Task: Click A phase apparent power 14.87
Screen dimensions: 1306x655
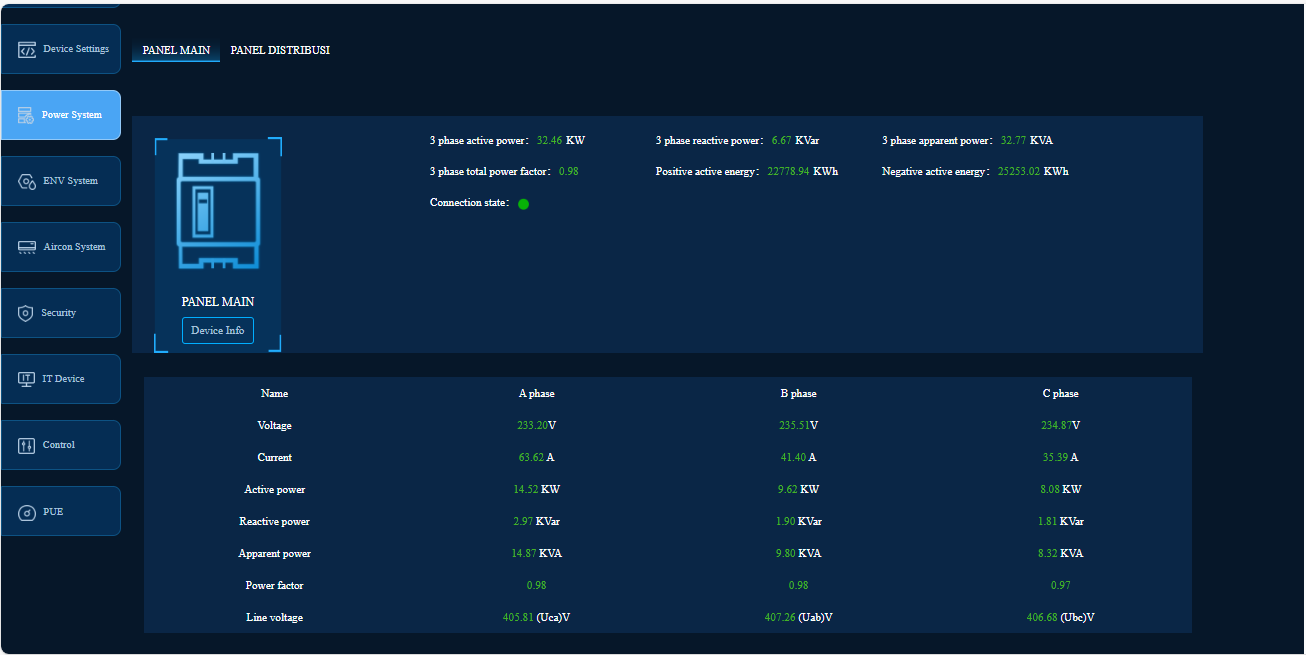Action: click(x=524, y=554)
